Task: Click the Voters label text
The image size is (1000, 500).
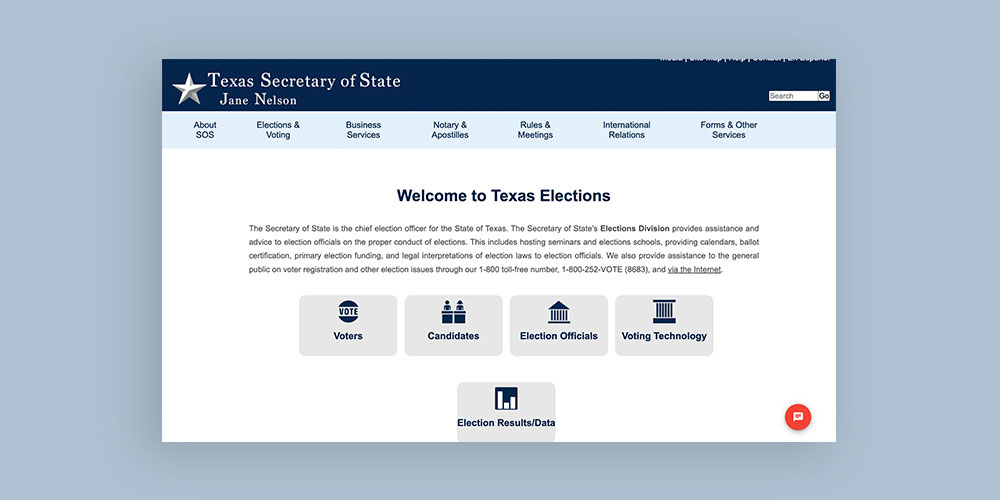Action: [348, 337]
